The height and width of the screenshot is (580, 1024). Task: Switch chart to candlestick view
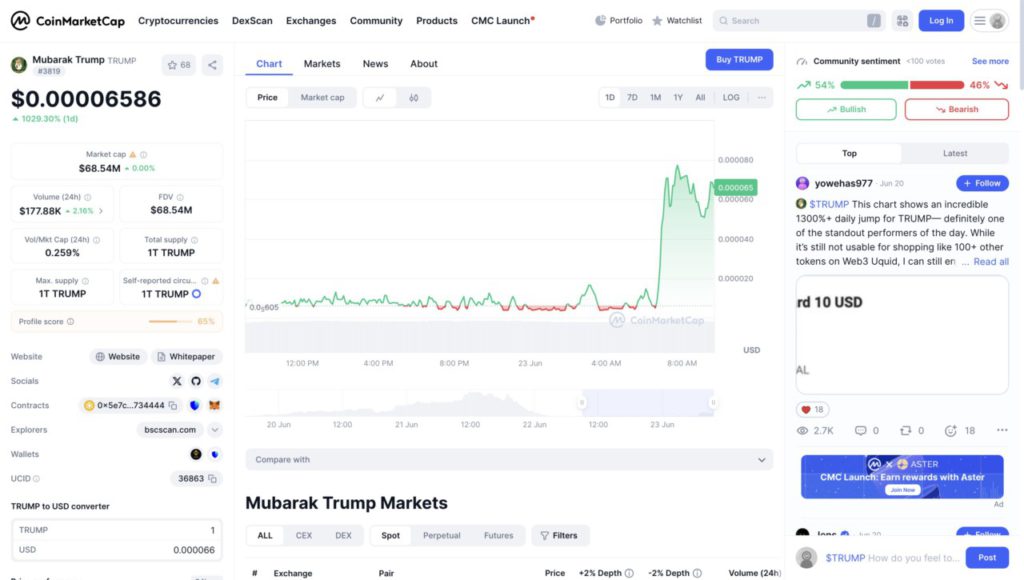pyautogui.click(x=413, y=98)
